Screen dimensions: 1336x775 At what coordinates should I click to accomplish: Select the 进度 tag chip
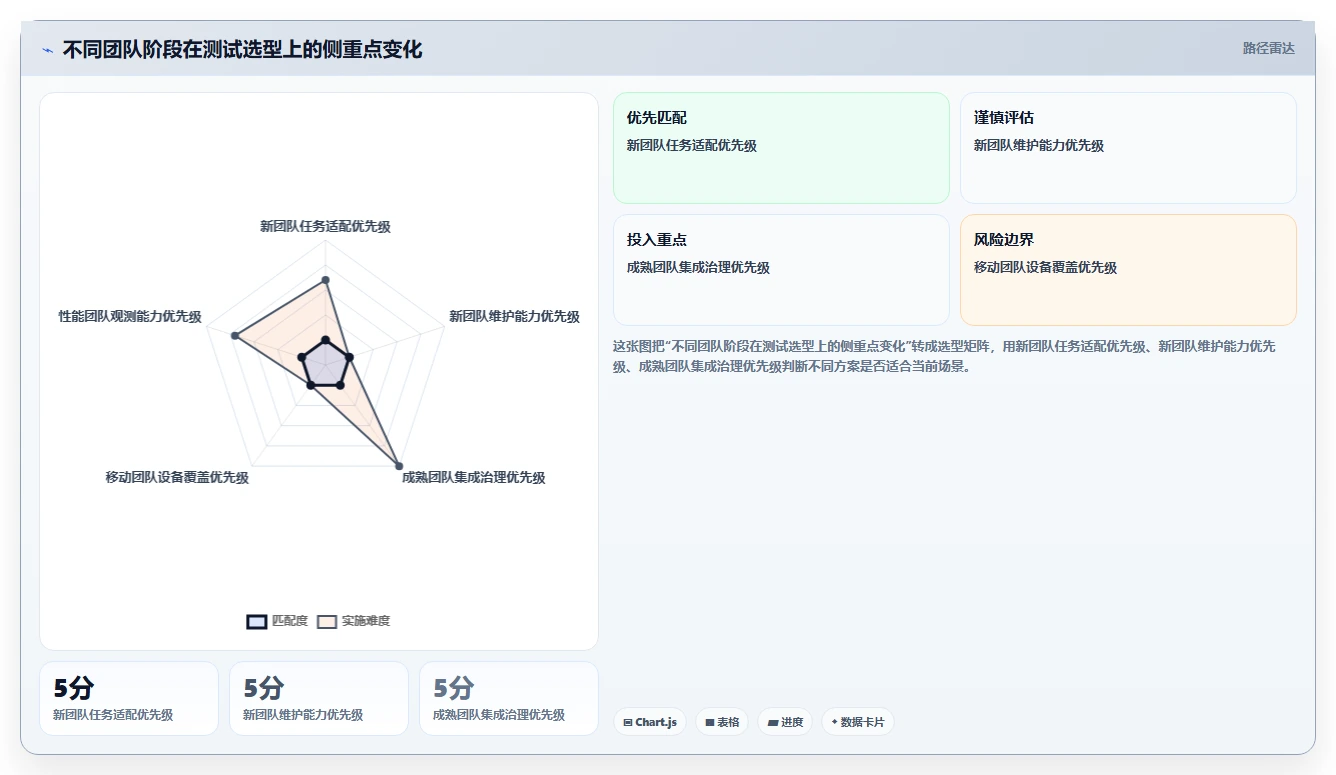coord(785,722)
